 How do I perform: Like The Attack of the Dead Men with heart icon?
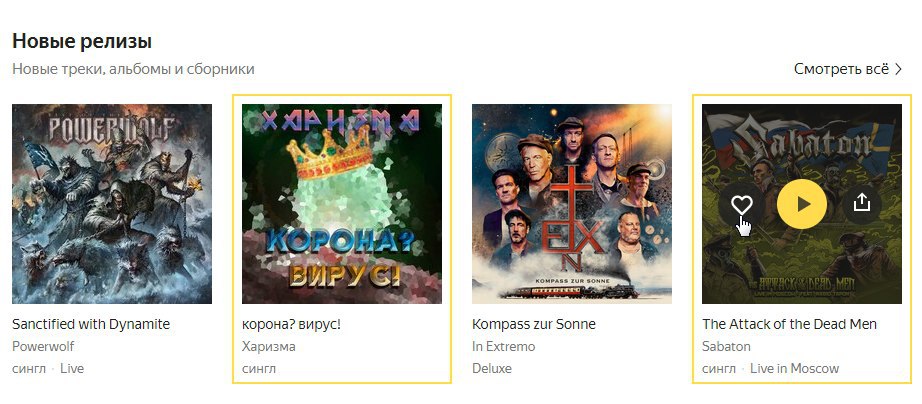pyautogui.click(x=742, y=204)
